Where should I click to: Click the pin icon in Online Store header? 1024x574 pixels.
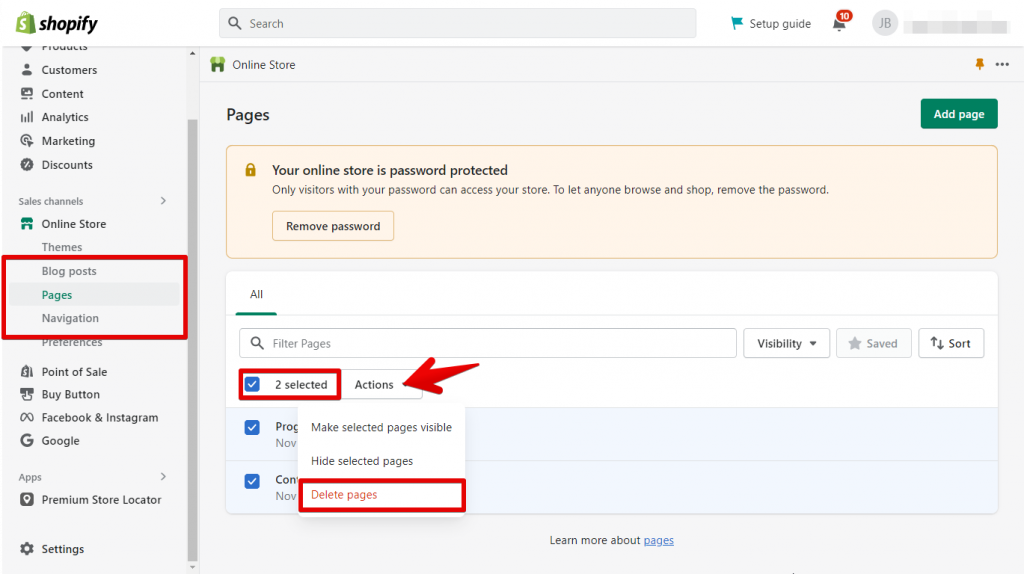(980, 65)
